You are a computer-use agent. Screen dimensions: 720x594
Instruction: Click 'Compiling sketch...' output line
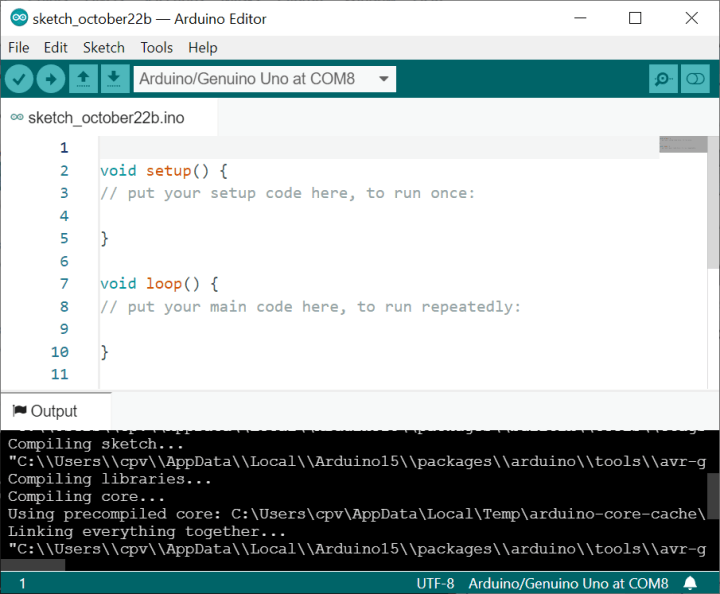coord(96,444)
